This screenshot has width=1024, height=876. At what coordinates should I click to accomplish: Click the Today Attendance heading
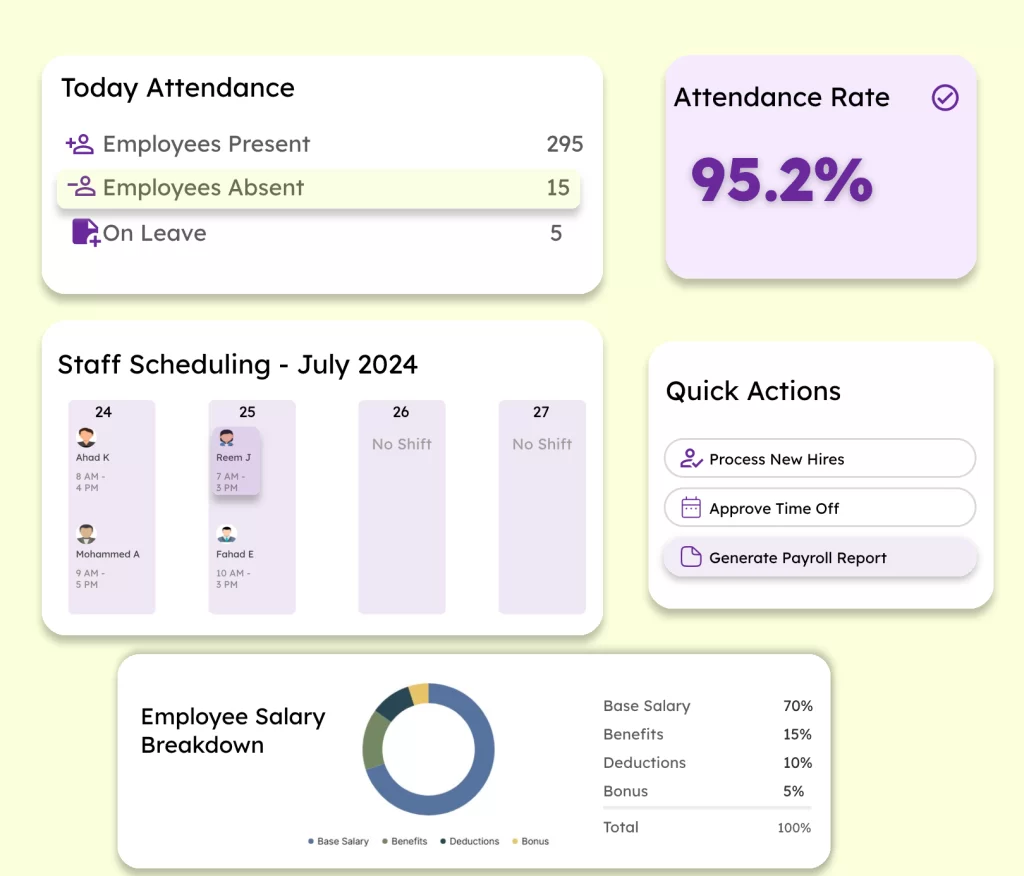[178, 88]
